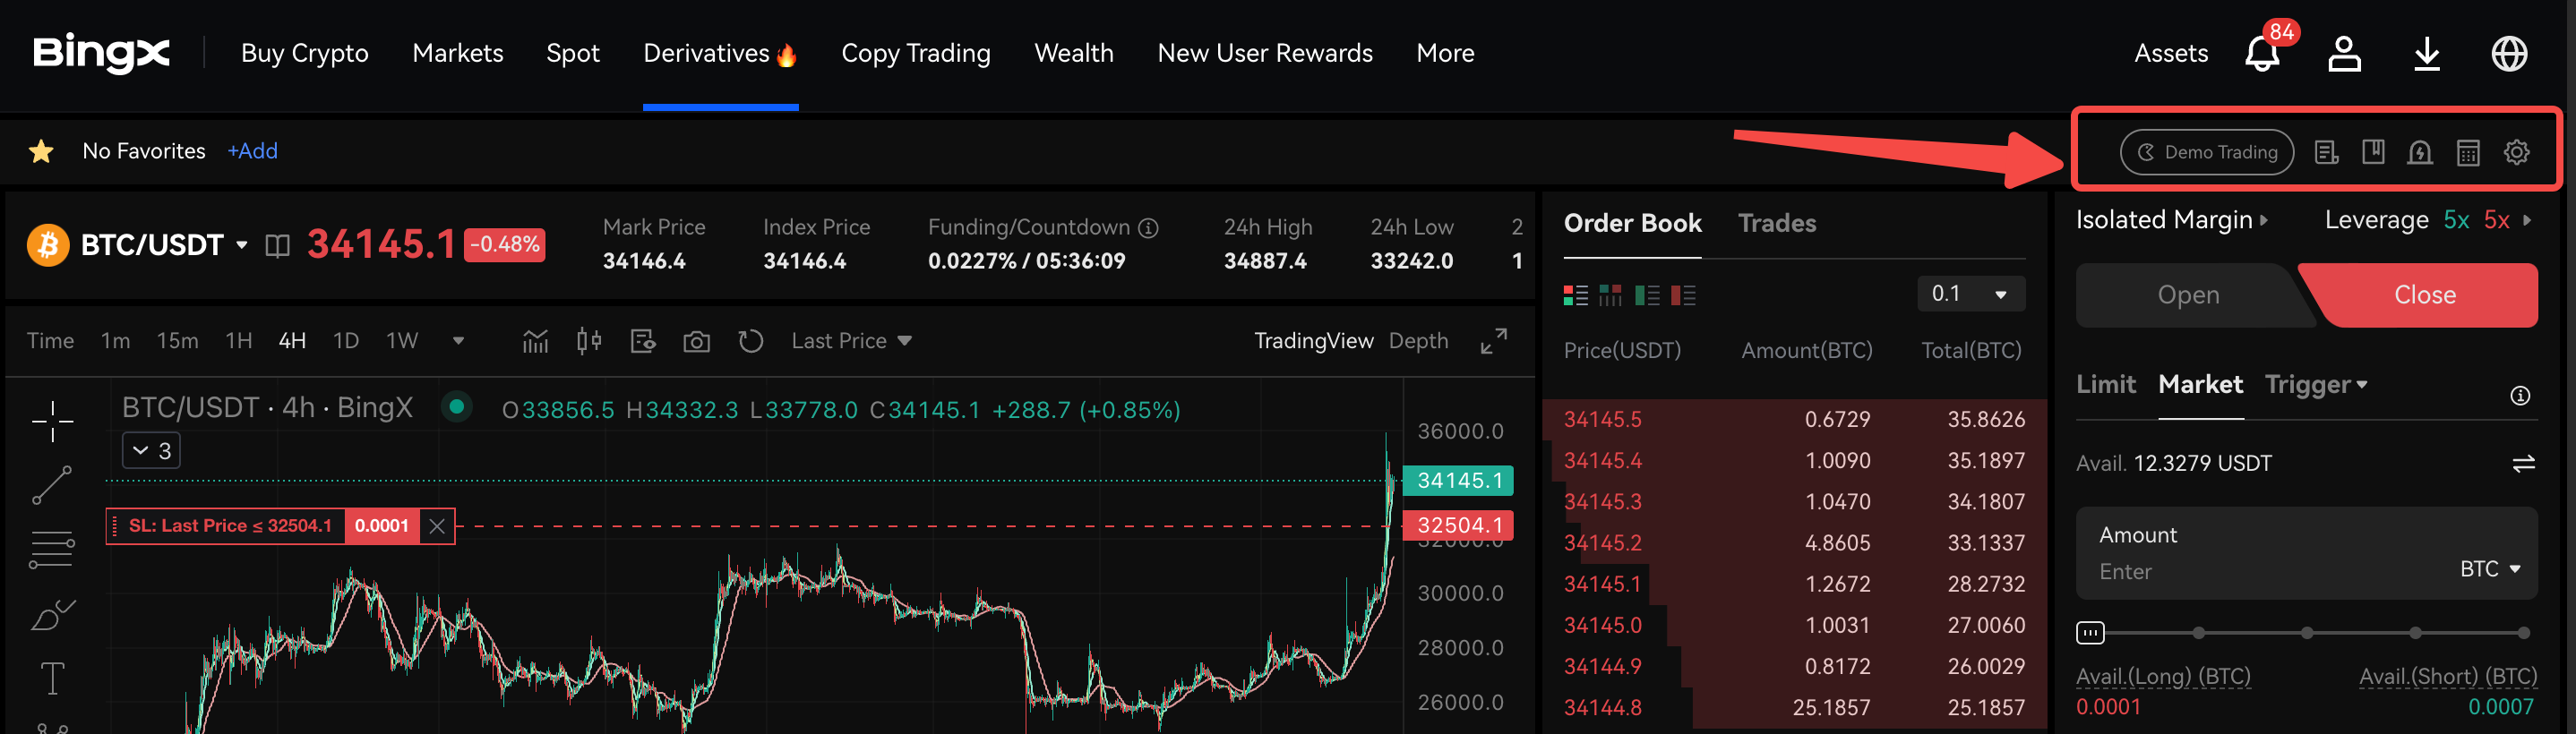Click the candlestick chart style icon
This screenshot has height=734, width=2576.
pos(589,342)
